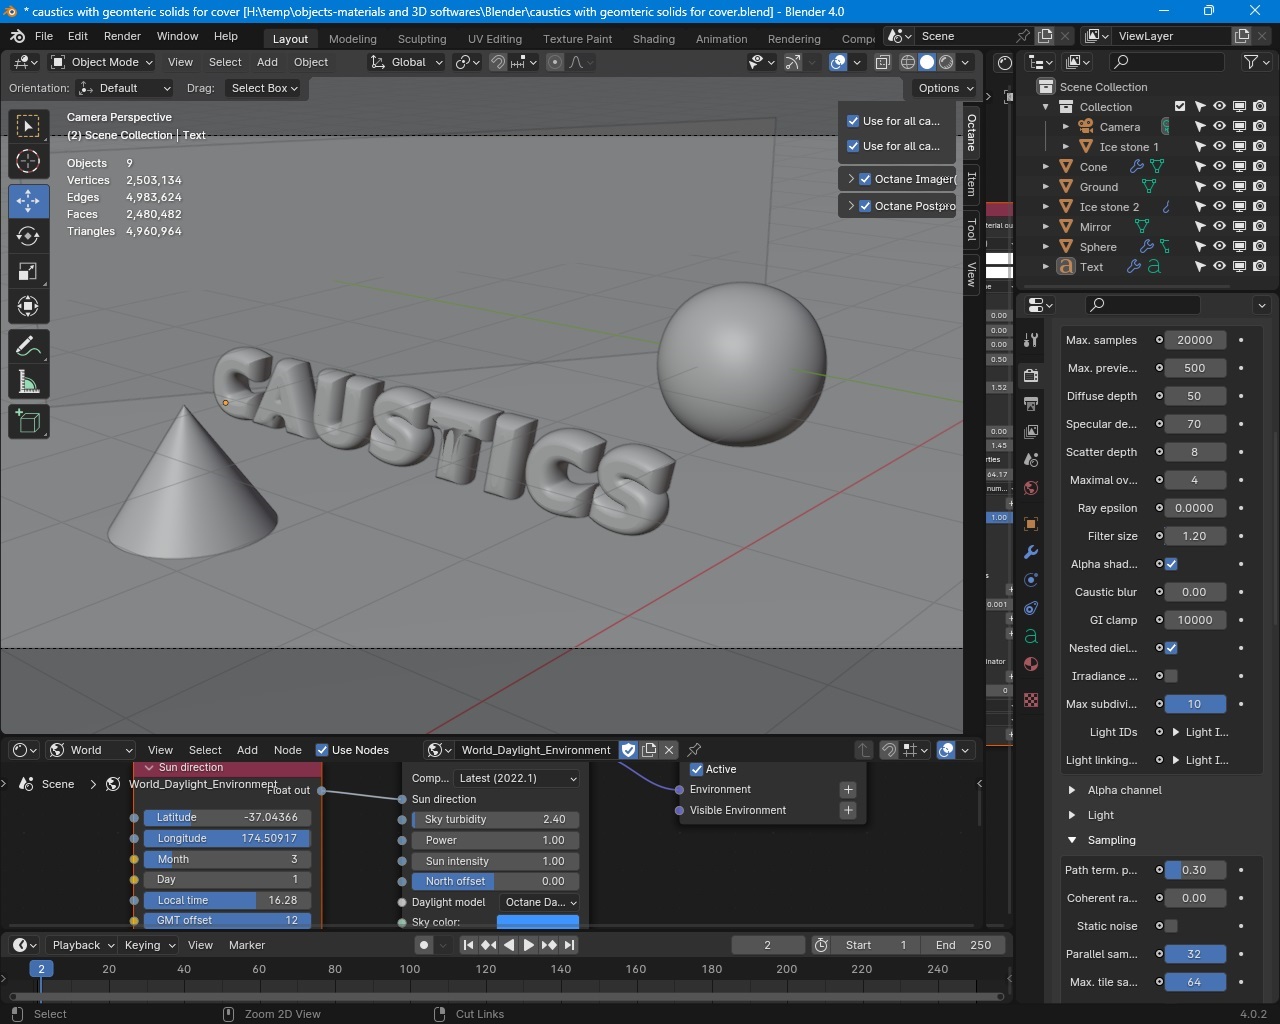The image size is (1280, 1024).
Task: Toggle the Octane Postpro checkbox
Action: [x=866, y=206]
